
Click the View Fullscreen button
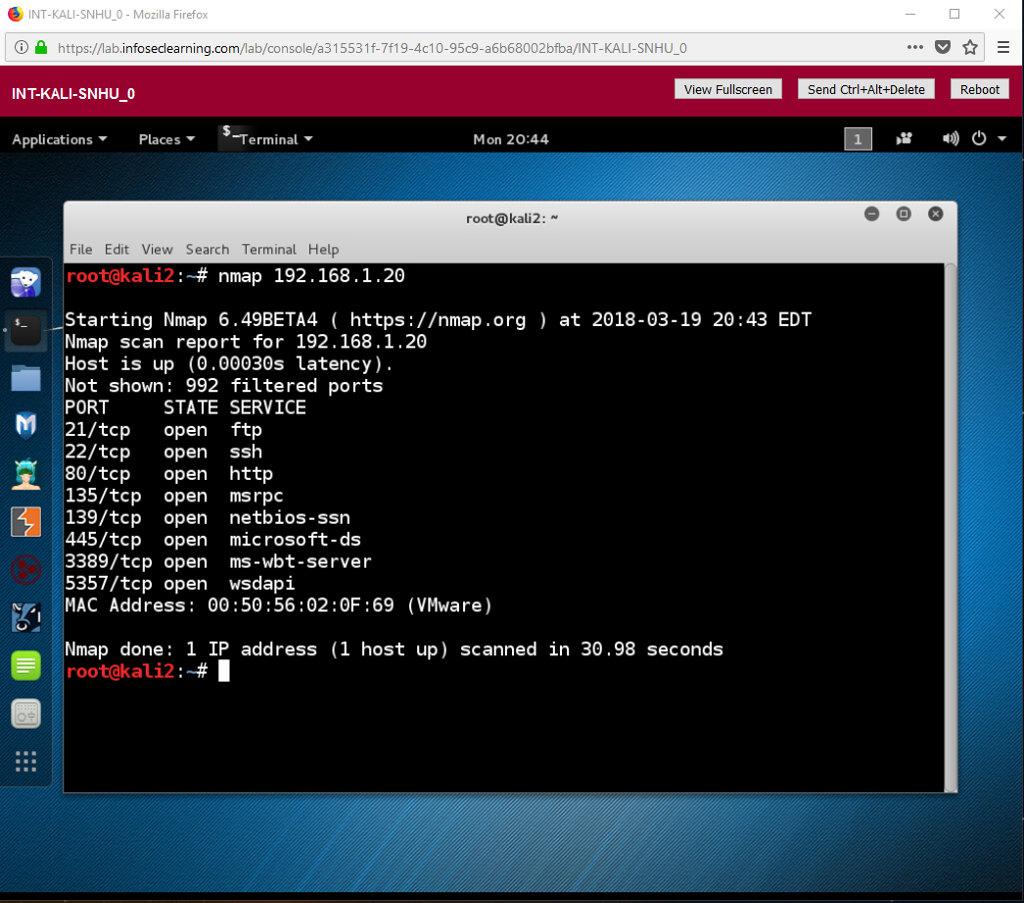[728, 89]
